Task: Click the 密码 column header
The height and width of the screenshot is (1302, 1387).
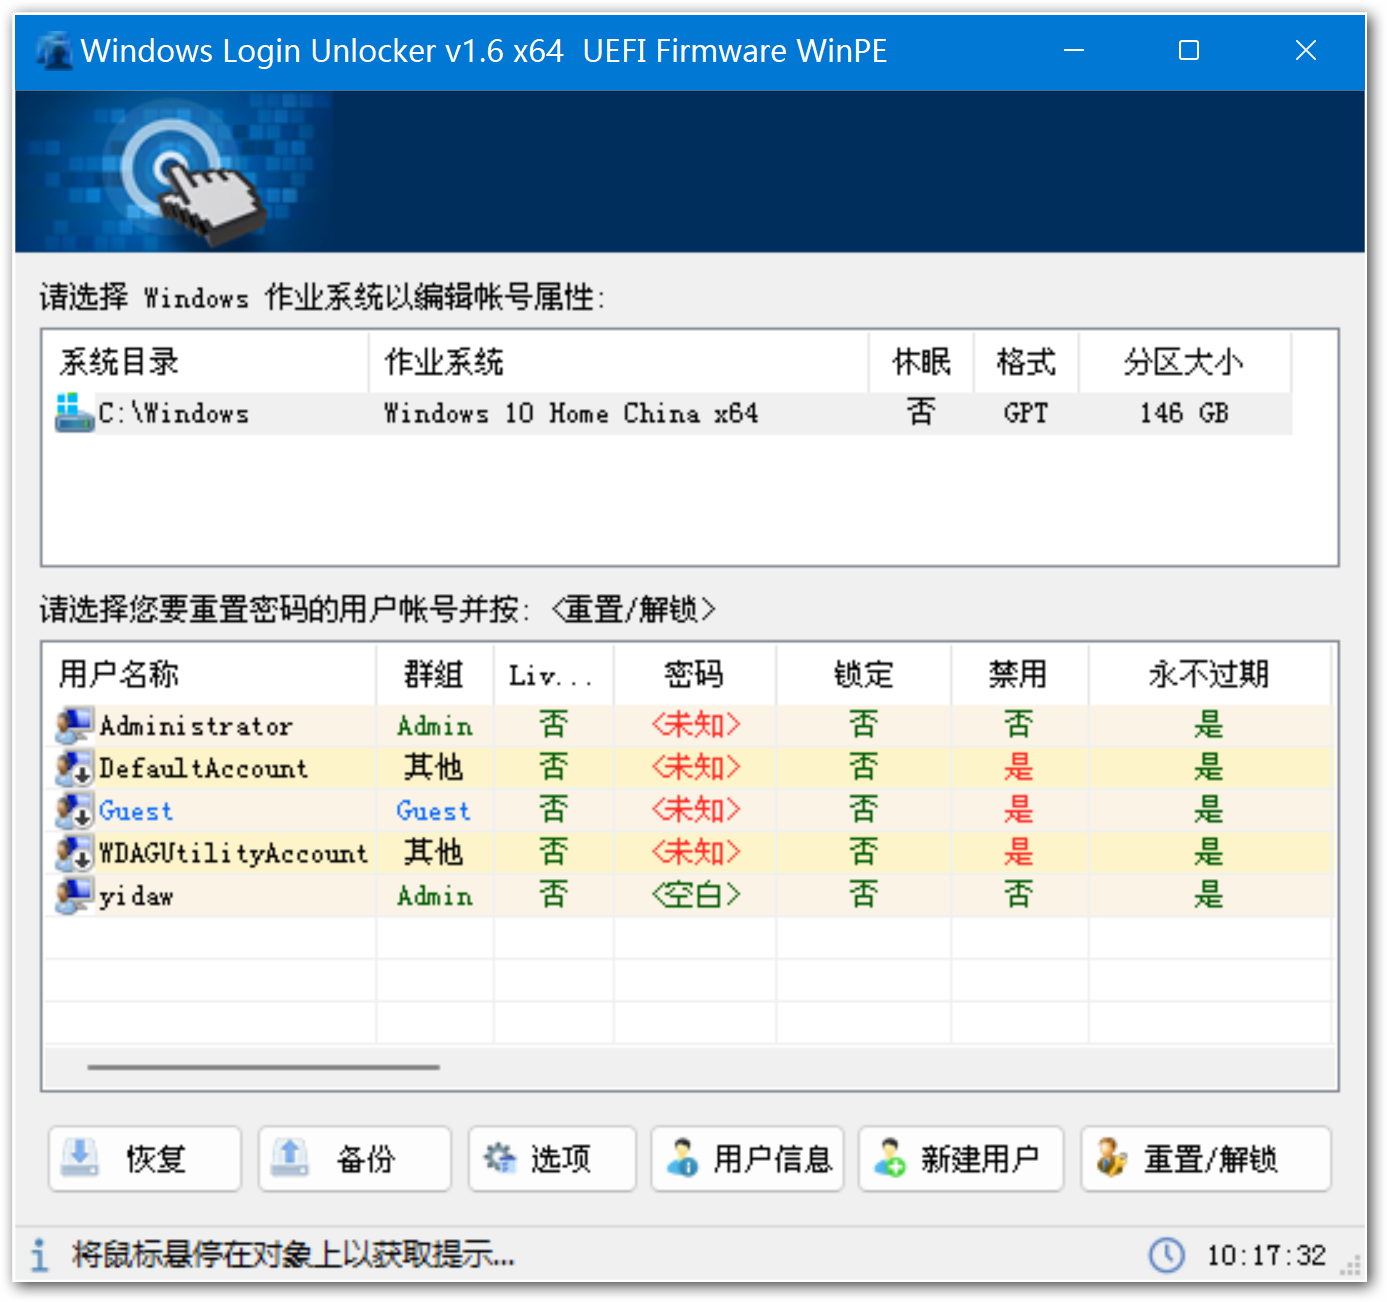Action: pos(695,675)
